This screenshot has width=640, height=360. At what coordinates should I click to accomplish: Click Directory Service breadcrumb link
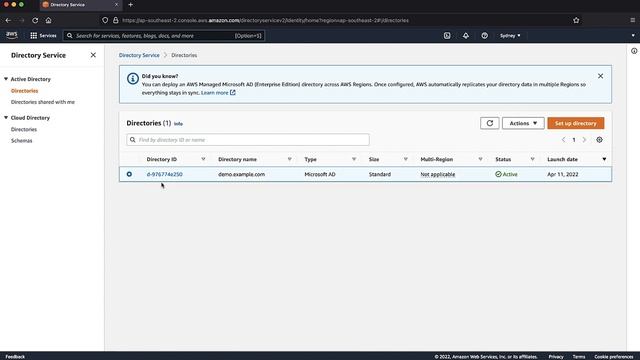[x=139, y=55]
